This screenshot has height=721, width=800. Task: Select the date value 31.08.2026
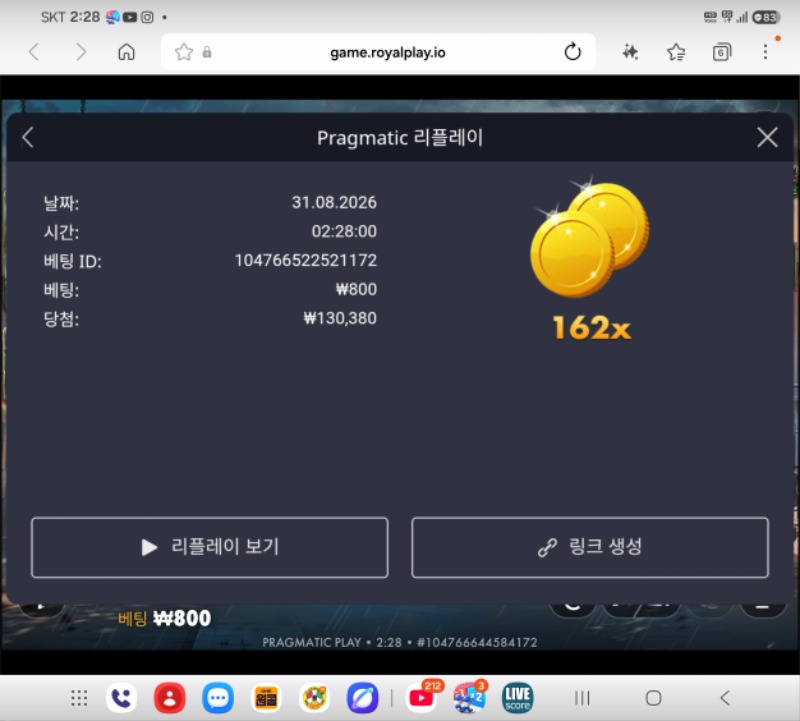tap(334, 203)
